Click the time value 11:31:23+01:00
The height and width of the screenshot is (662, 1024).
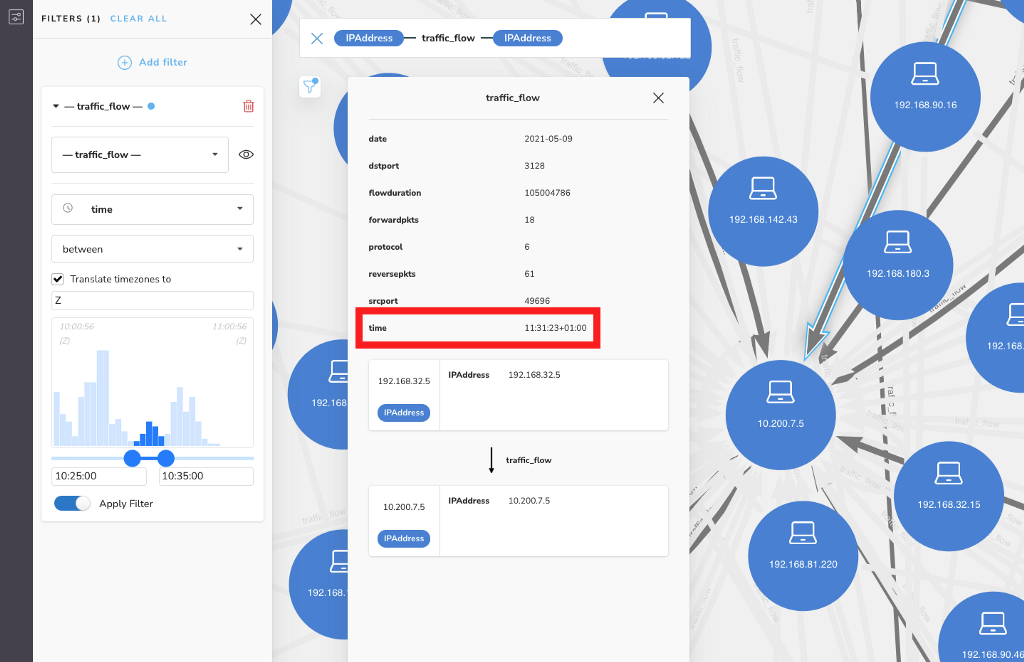tap(555, 328)
